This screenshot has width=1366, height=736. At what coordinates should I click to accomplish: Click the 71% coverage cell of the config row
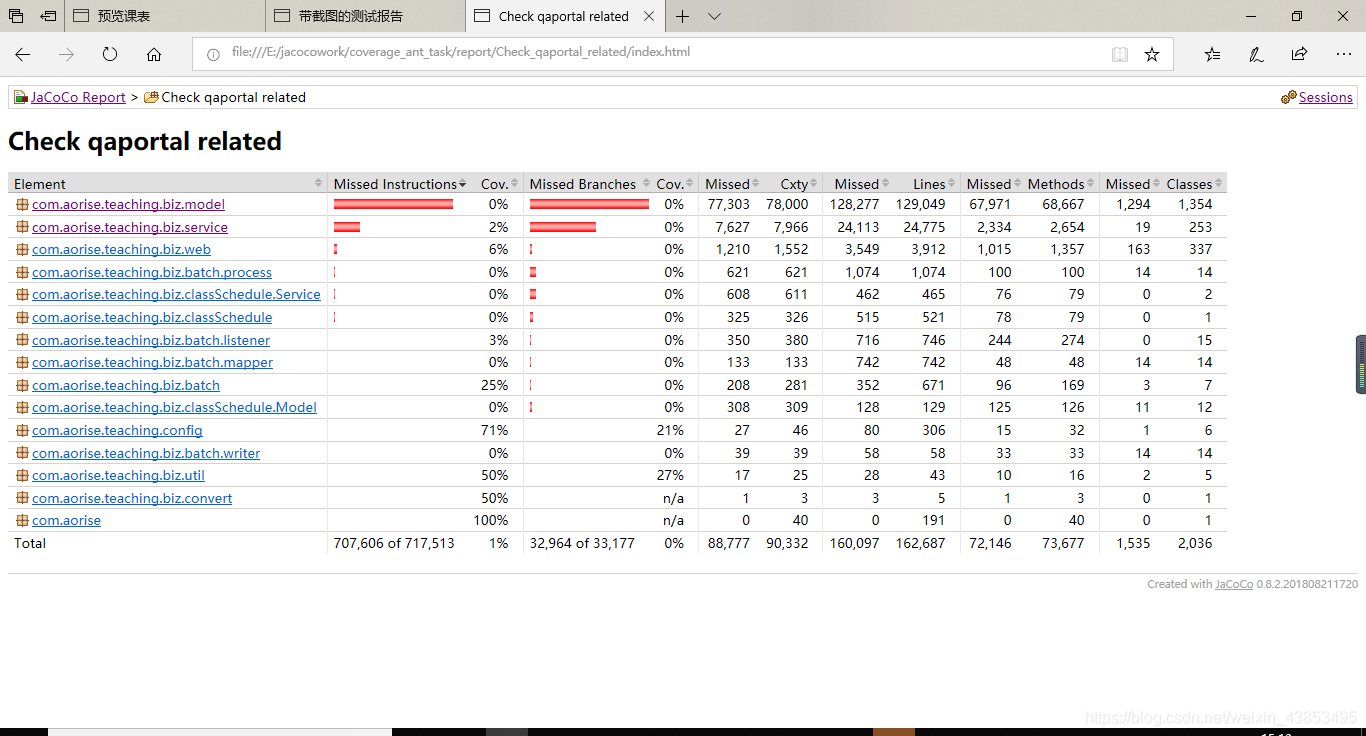[494, 430]
